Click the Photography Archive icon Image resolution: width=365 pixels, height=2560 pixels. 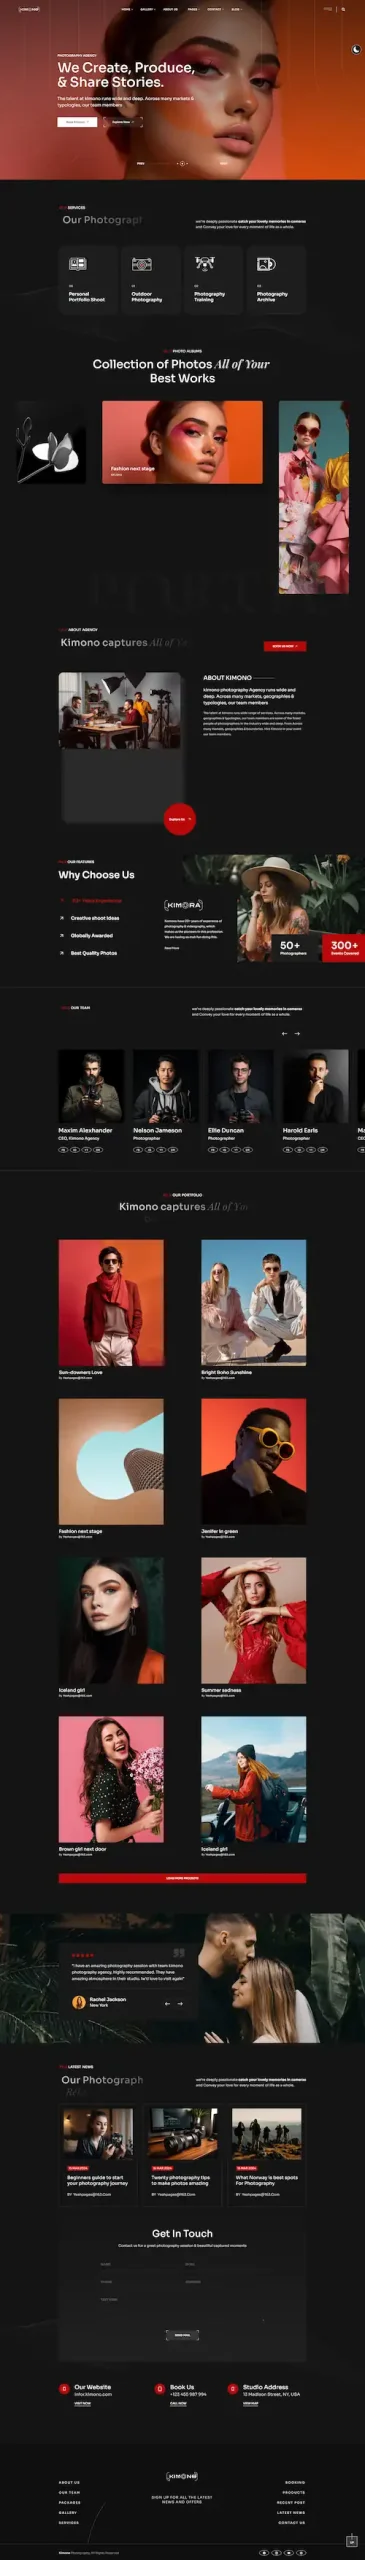point(266,264)
